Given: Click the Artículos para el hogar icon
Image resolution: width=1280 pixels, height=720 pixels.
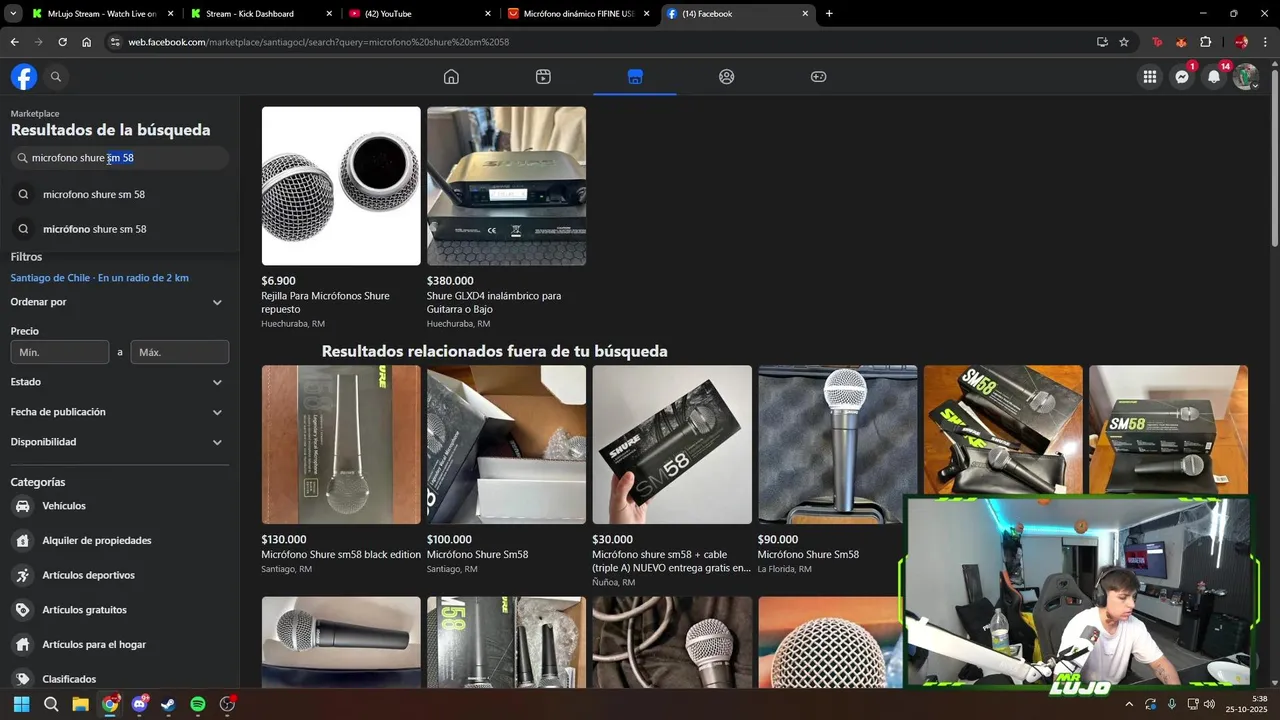Looking at the screenshot, I should (23, 645).
